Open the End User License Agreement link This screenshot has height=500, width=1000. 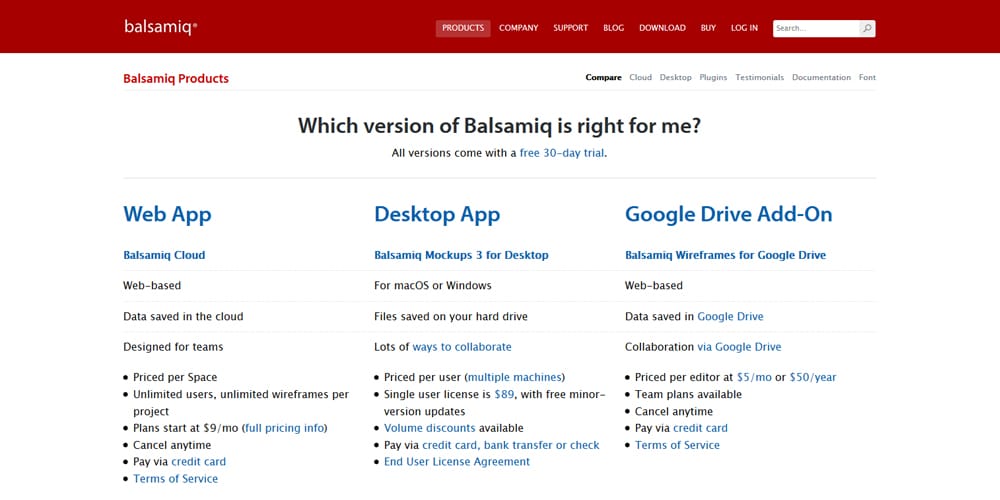pos(457,462)
